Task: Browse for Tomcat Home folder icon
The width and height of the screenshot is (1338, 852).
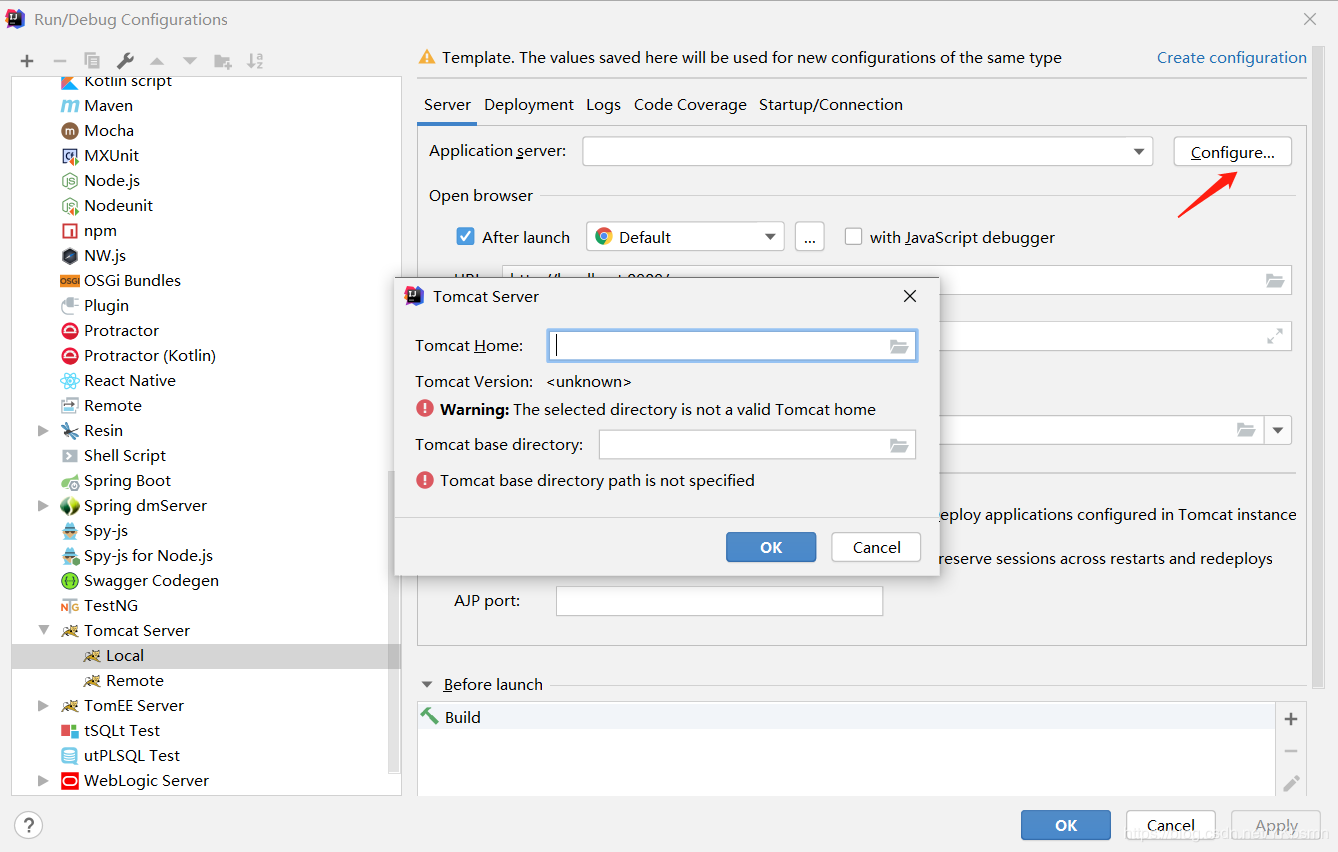Action: pyautogui.click(x=899, y=346)
